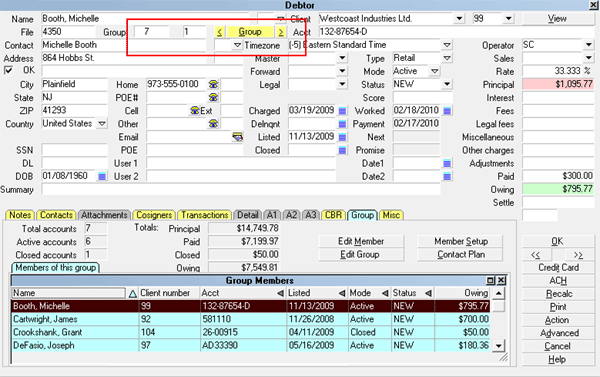Open calendar for DOB field
This screenshot has width=600, height=377.
click(102, 176)
